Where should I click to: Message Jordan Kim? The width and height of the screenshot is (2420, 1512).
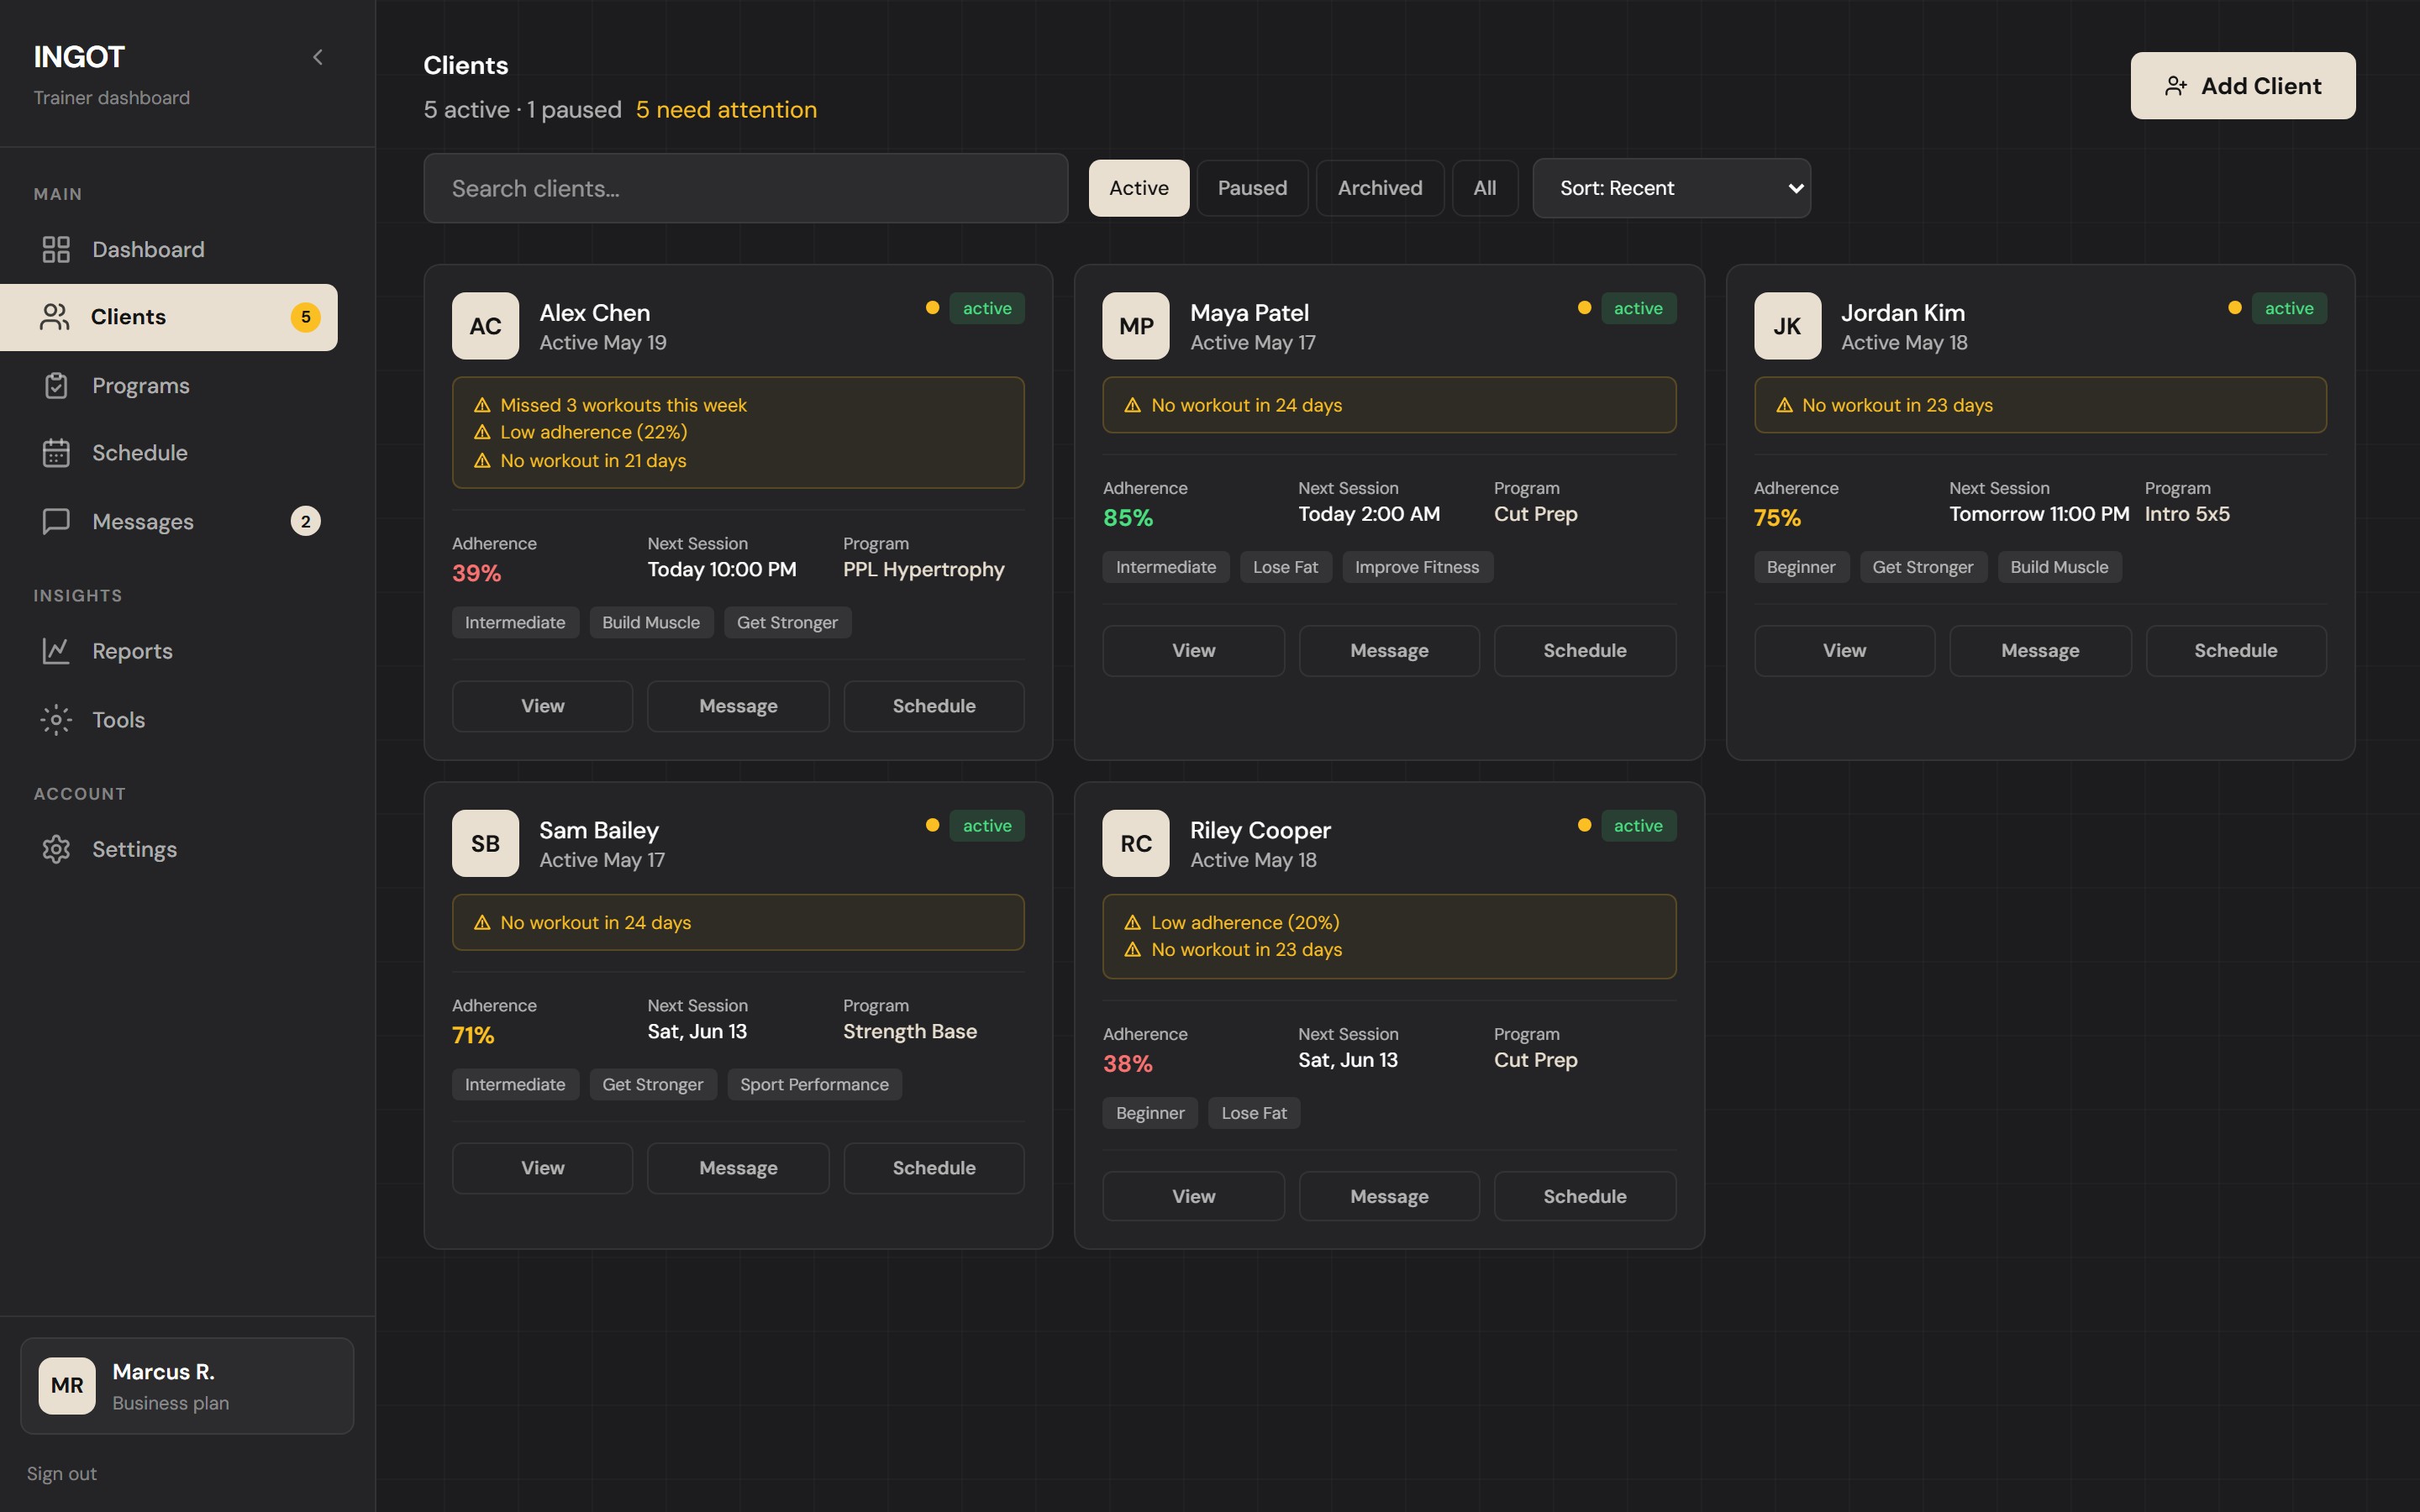pyautogui.click(x=2040, y=651)
